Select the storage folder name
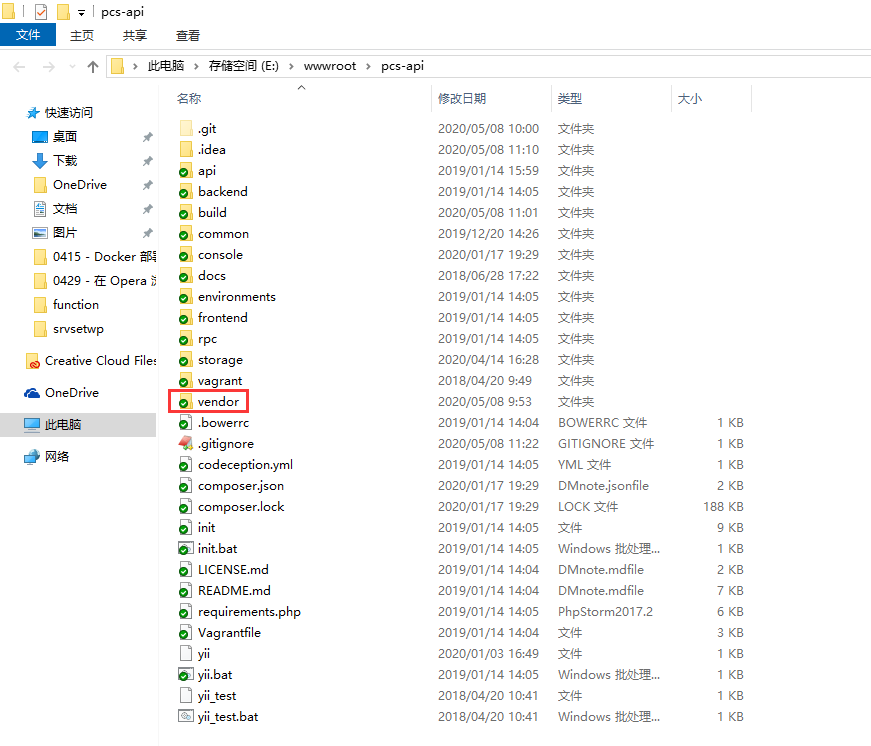The height and width of the screenshot is (746, 871). click(x=221, y=360)
